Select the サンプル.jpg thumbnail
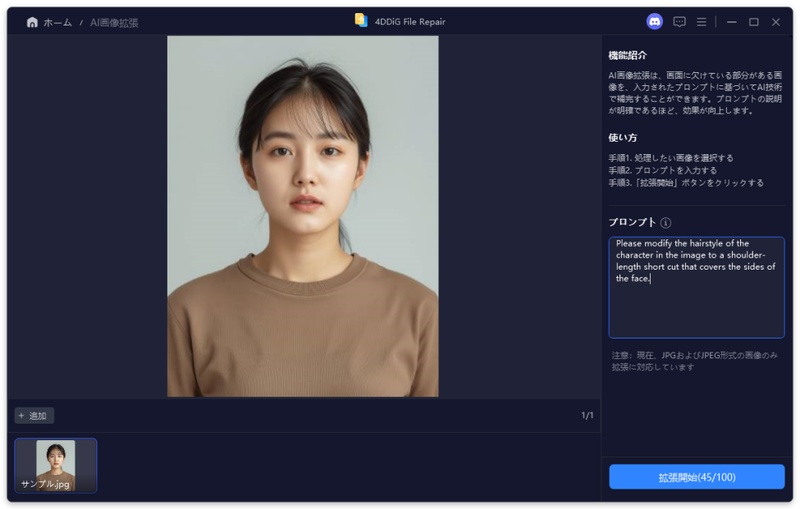Viewport: 800px width, 509px height. point(56,466)
